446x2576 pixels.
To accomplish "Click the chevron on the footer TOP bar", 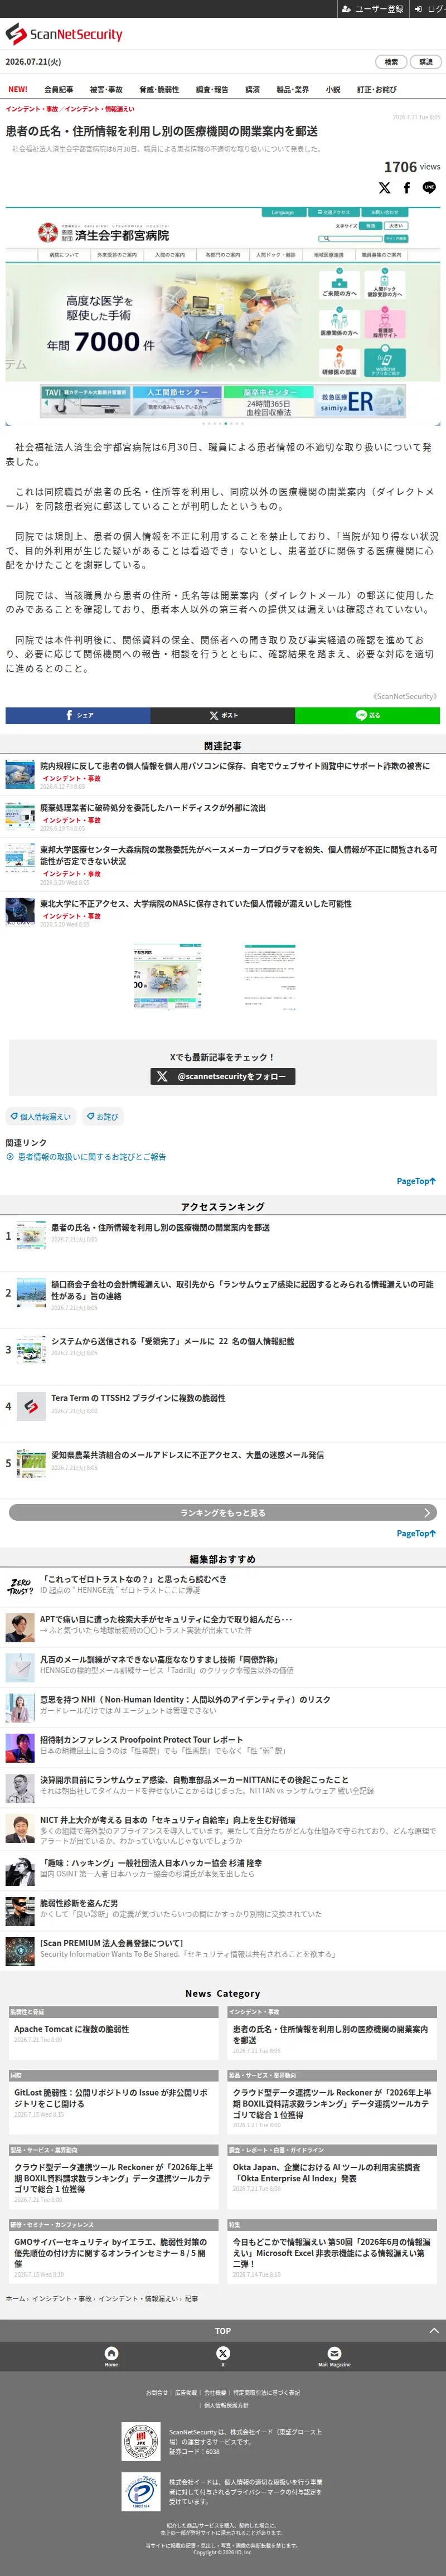I will click(434, 2330).
